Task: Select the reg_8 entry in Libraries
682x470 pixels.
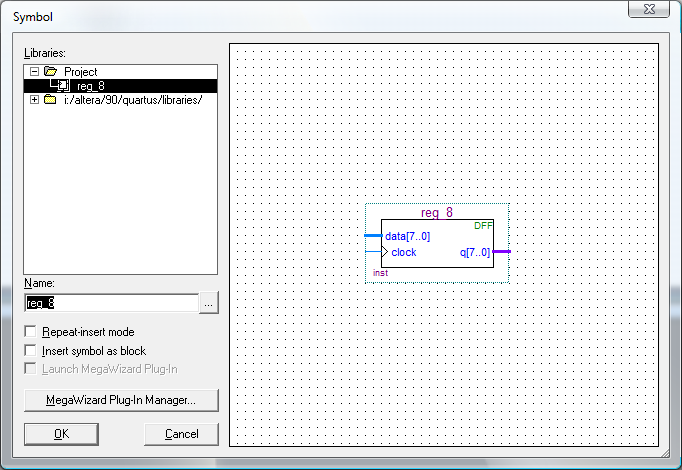Action: (120, 86)
